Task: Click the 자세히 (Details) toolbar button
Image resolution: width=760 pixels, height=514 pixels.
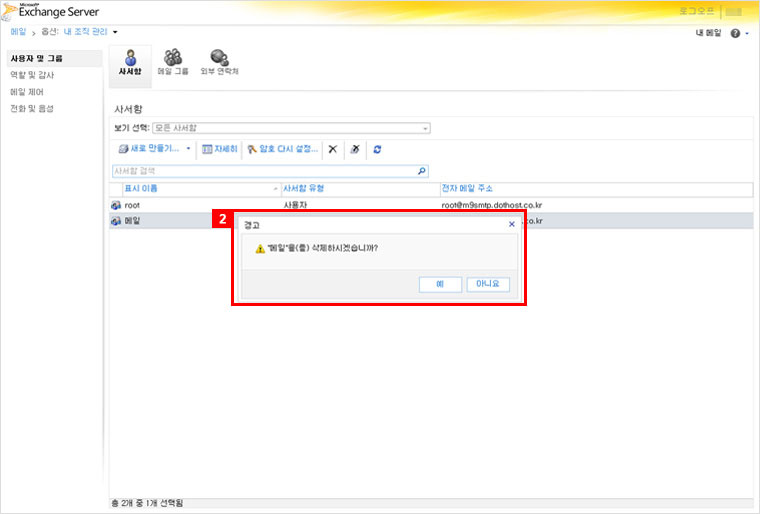Action: [220, 149]
